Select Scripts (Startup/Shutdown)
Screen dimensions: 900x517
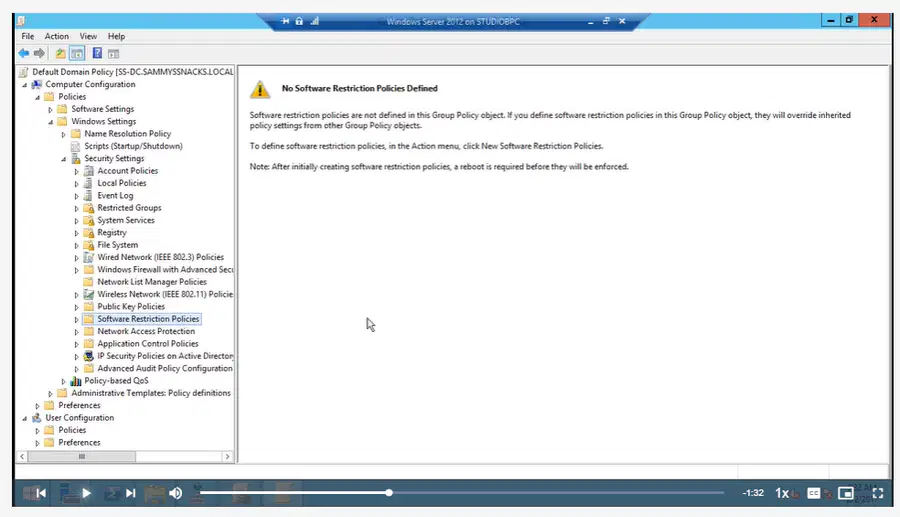pos(133,146)
